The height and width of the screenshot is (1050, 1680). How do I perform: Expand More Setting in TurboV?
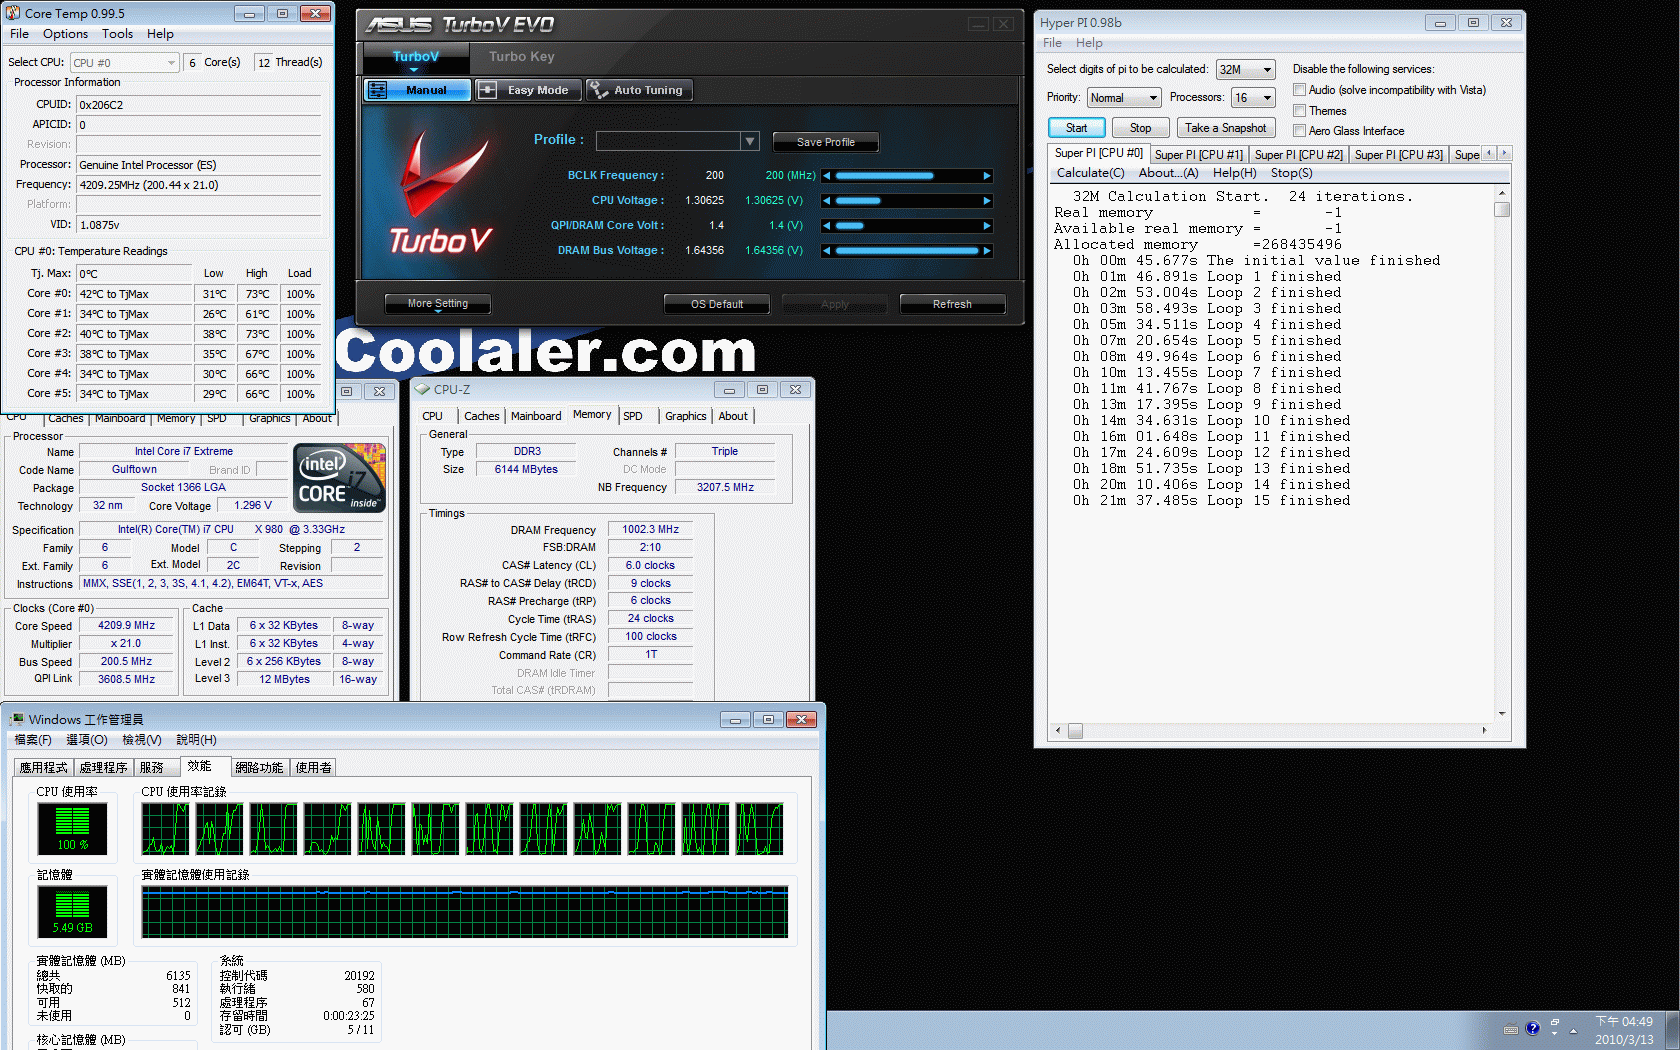point(438,304)
